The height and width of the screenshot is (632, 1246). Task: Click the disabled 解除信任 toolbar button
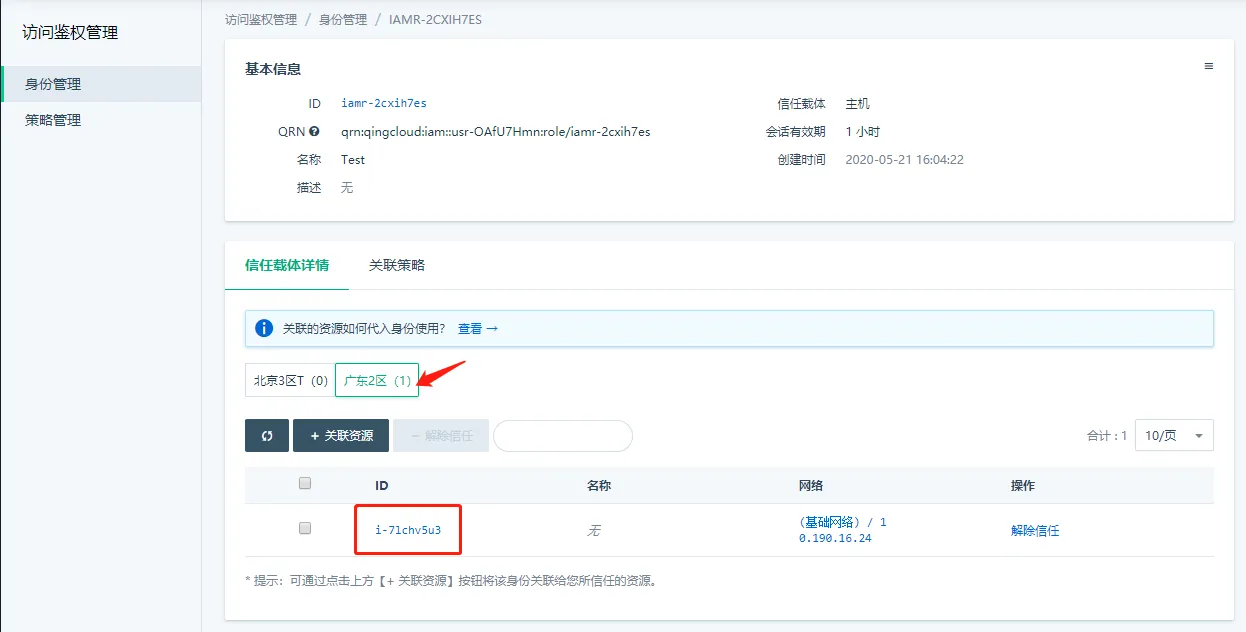[441, 436]
